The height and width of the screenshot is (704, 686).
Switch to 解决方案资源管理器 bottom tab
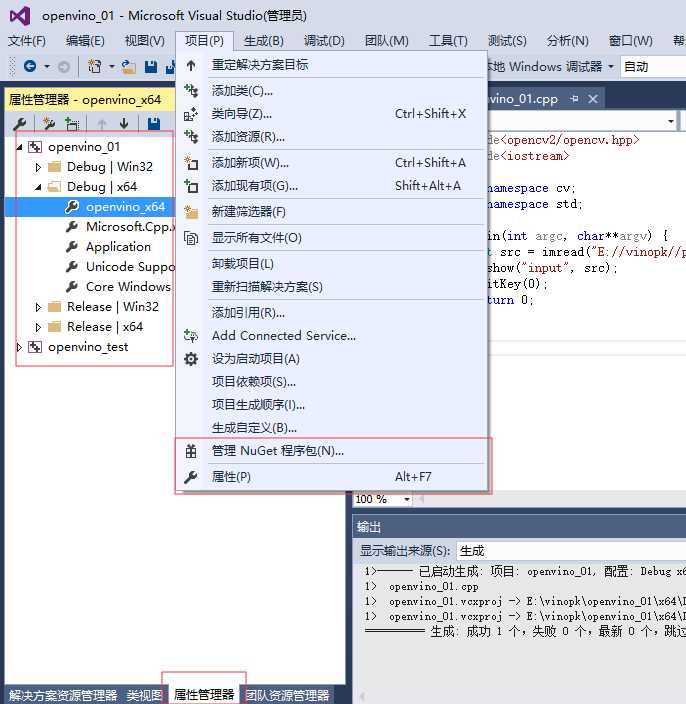63,695
